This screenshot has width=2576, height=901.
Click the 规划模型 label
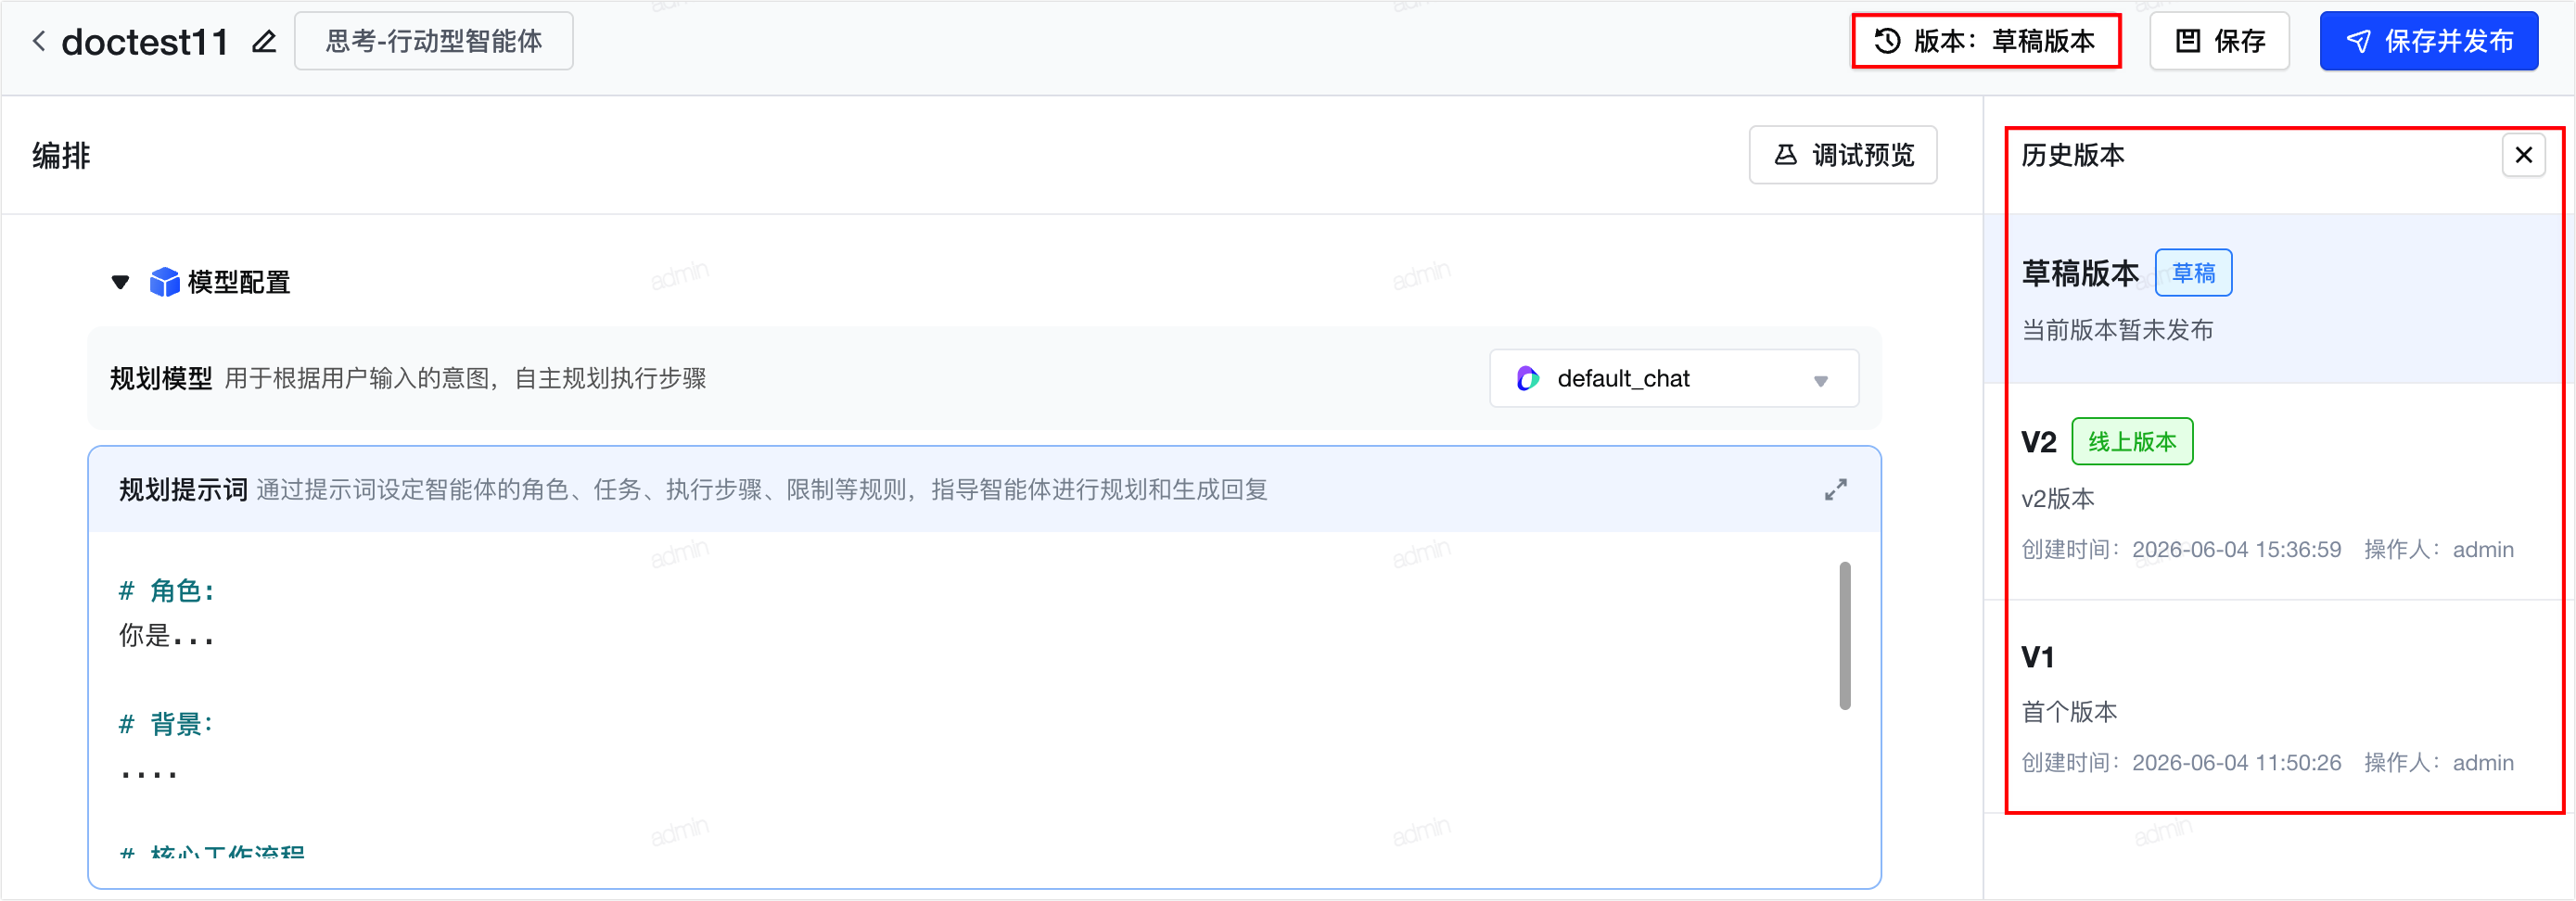coord(161,378)
